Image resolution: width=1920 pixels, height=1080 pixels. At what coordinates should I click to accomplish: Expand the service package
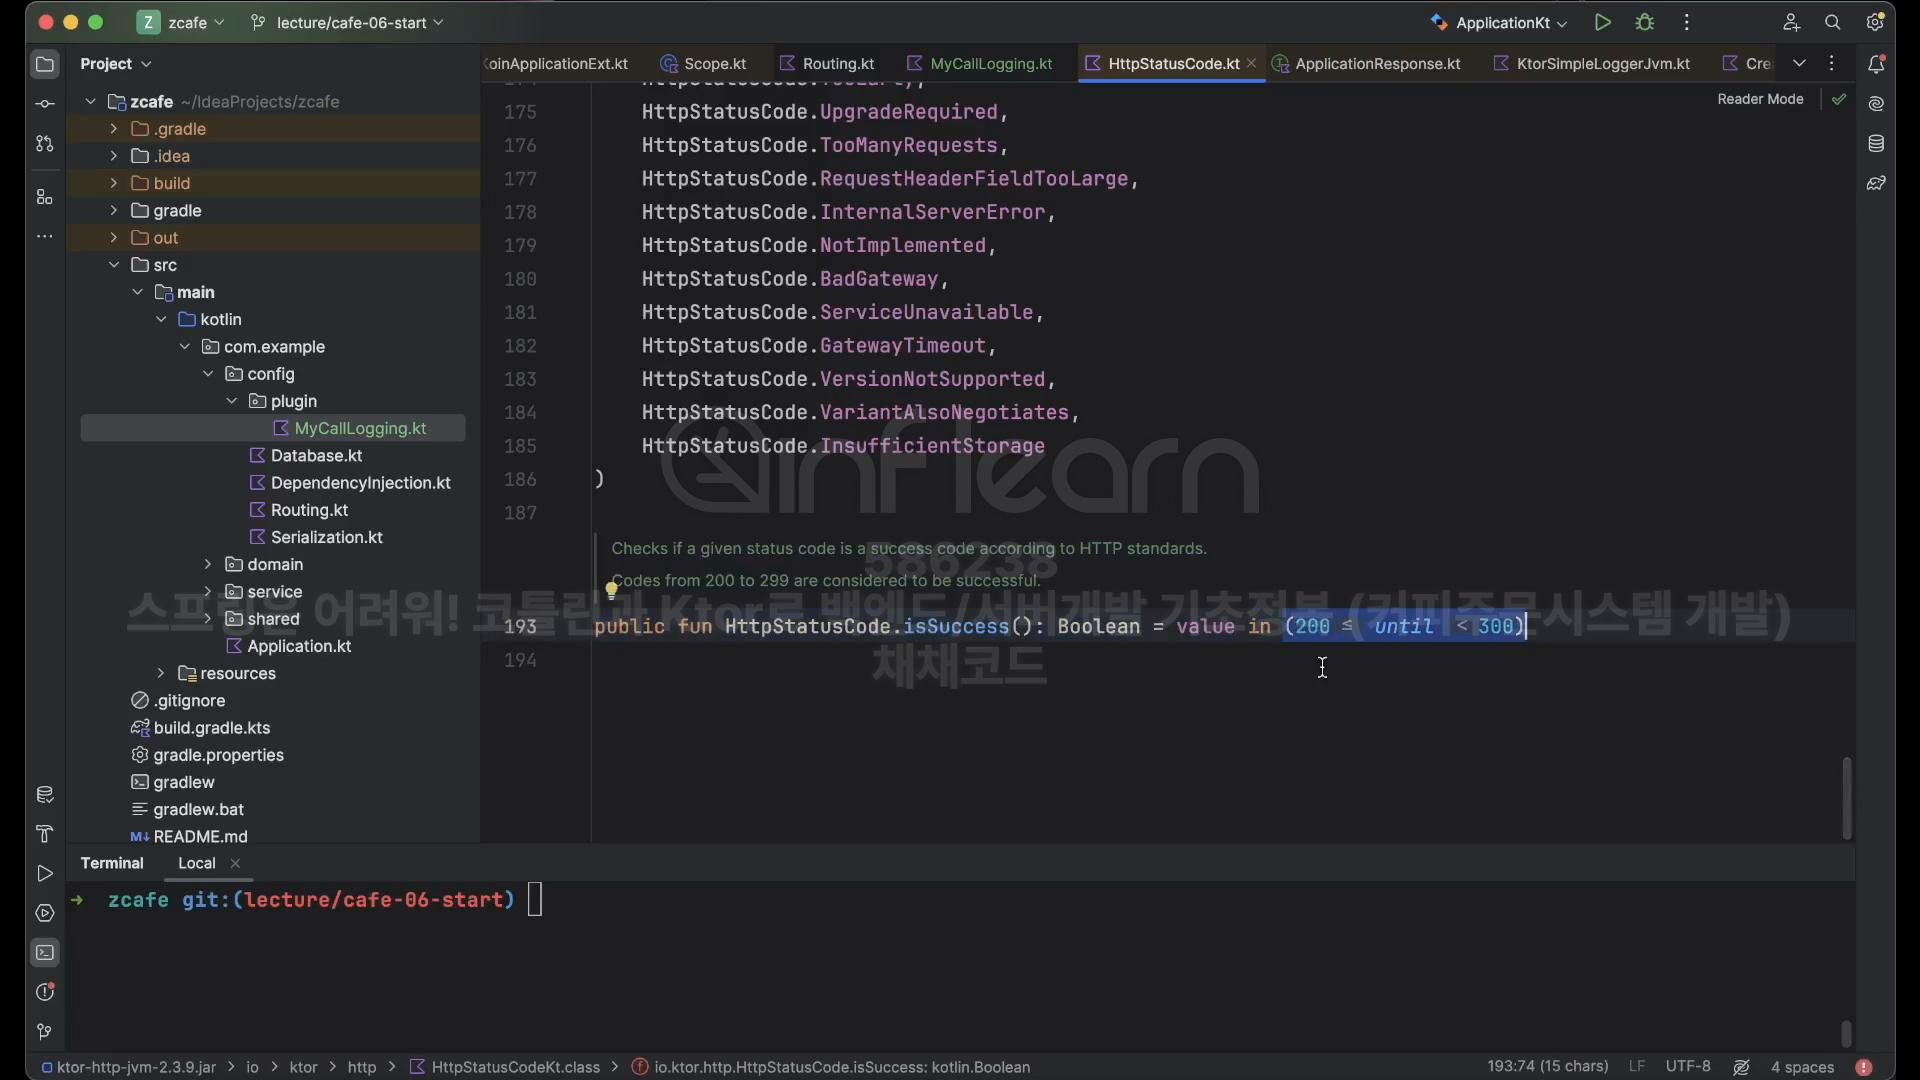207,591
